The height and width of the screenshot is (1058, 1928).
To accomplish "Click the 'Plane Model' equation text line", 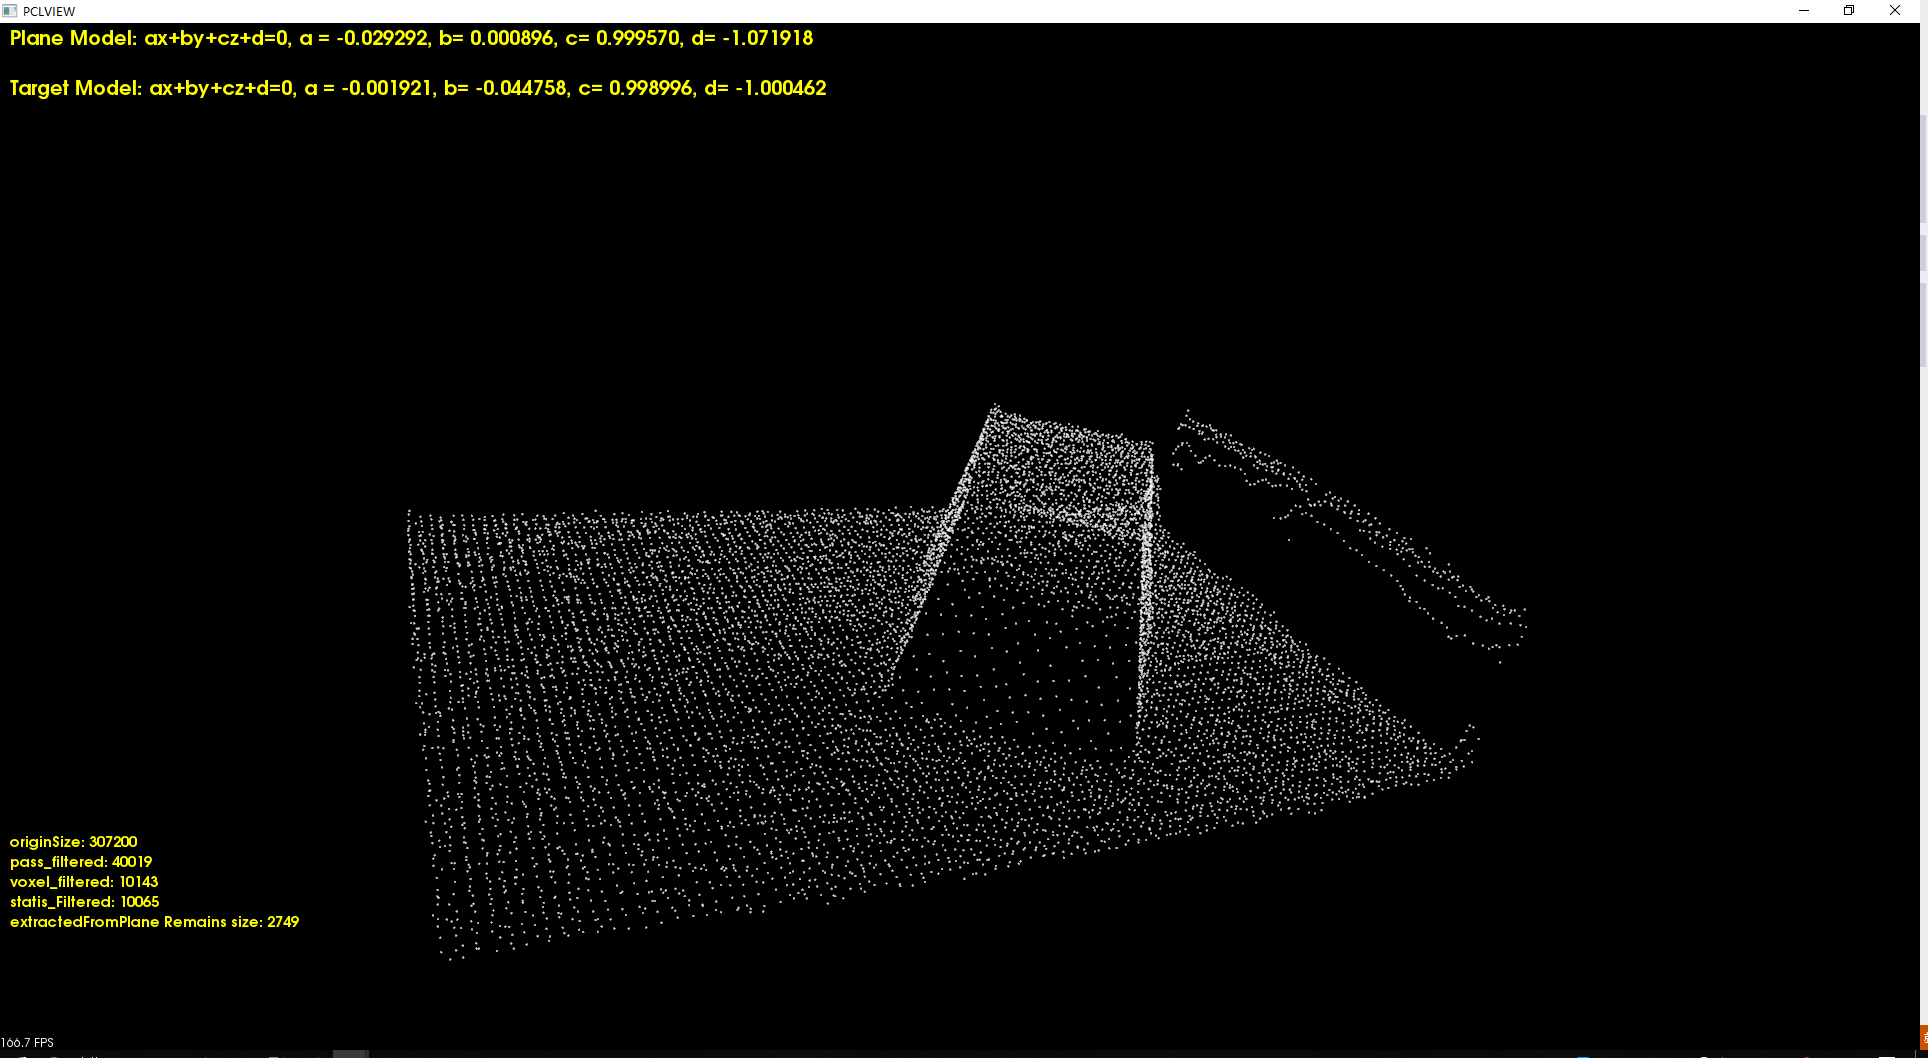I will (x=411, y=38).
